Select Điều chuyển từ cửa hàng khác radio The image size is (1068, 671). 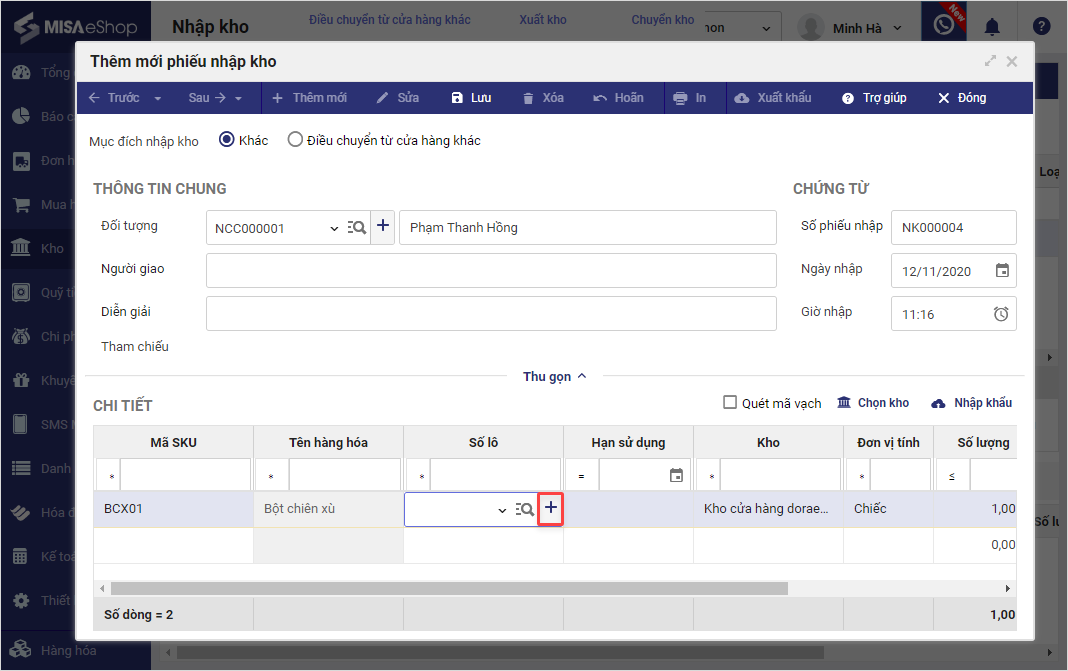click(295, 140)
